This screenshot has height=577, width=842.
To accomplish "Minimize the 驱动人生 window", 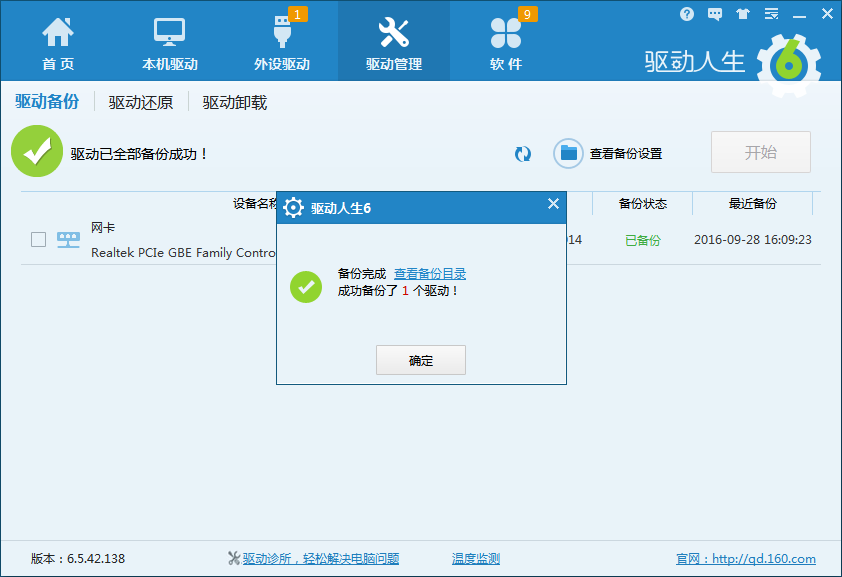I will 800,15.
